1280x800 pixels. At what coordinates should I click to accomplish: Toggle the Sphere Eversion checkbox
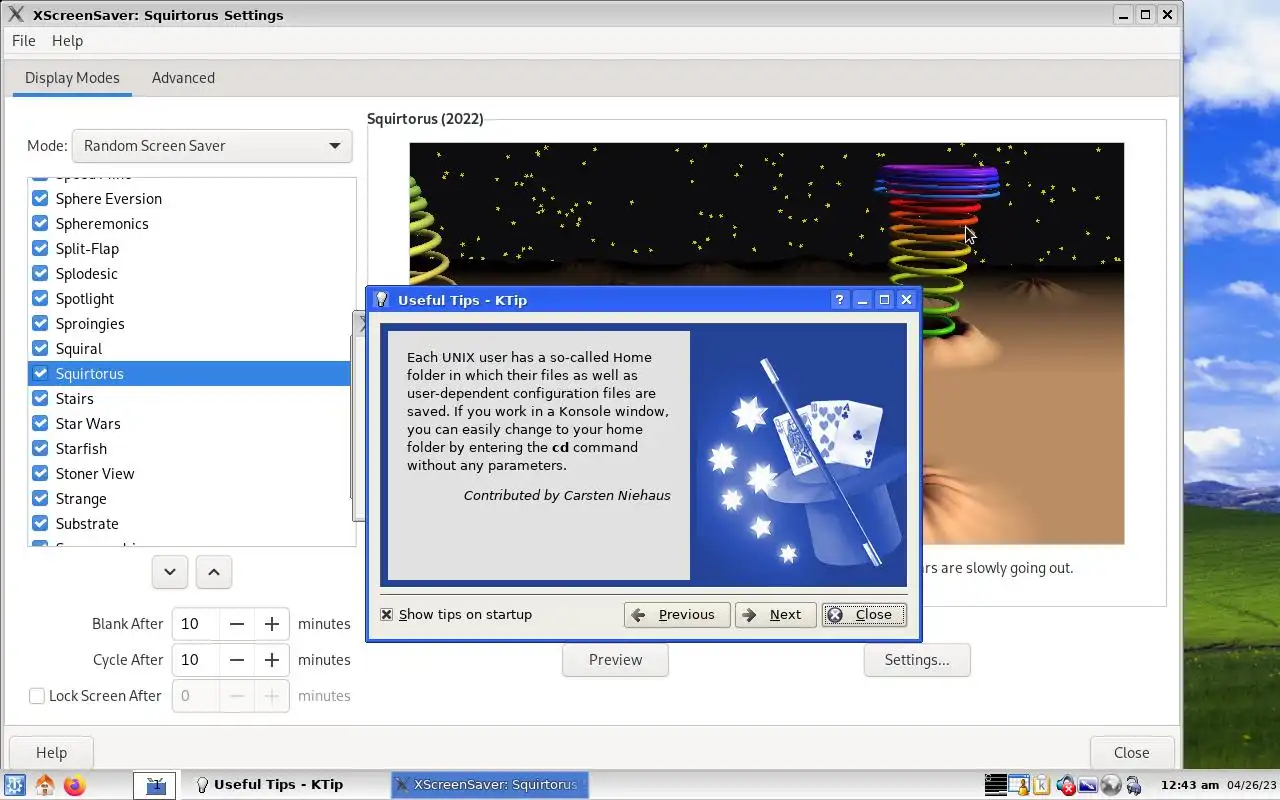[40, 199]
